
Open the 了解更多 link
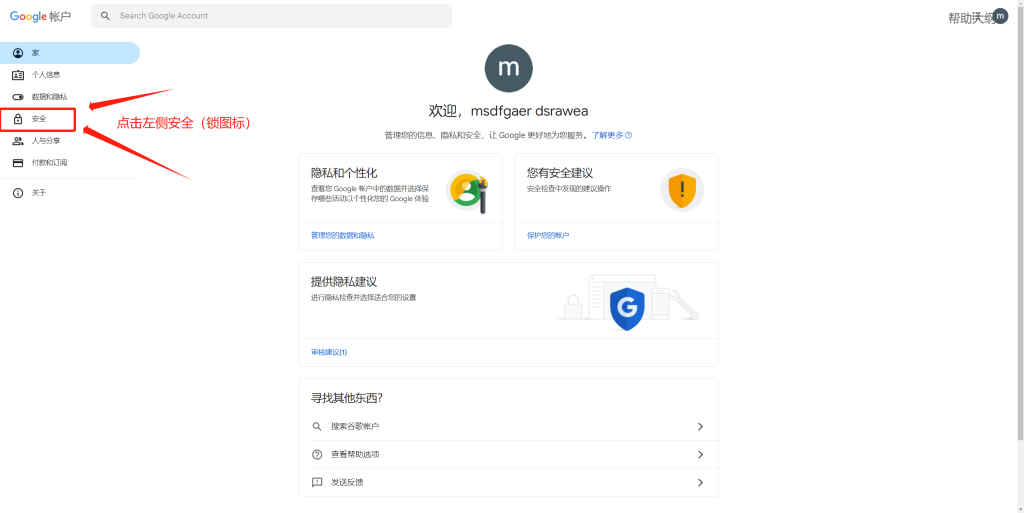tap(607, 135)
